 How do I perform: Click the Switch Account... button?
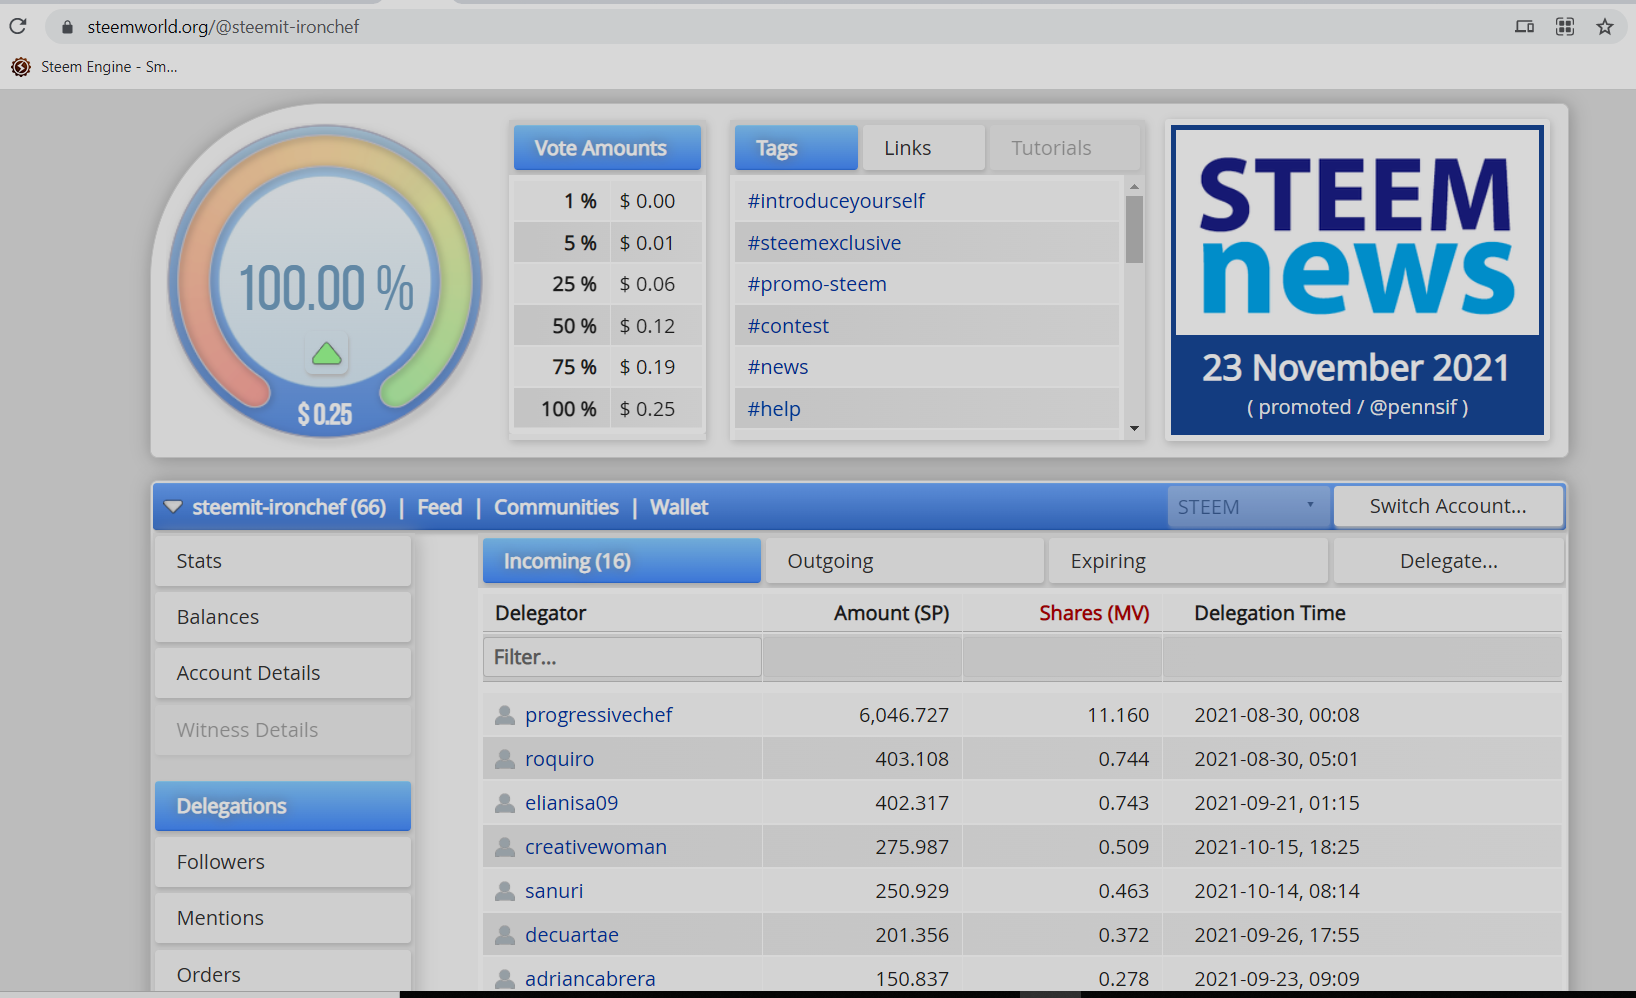pyautogui.click(x=1448, y=506)
